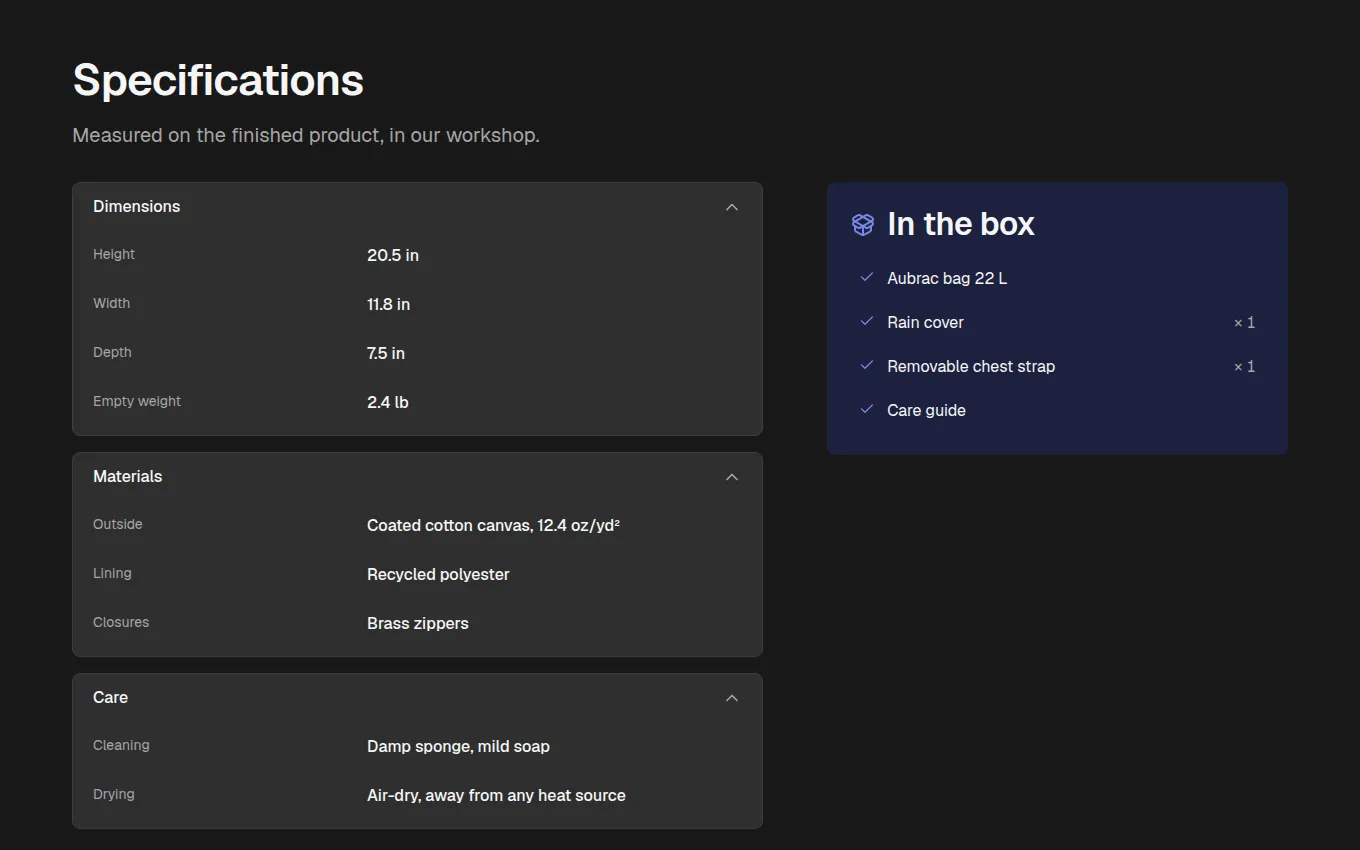Collapse the Materials section chevron
Screen dimensions: 1360x850
[731, 477]
